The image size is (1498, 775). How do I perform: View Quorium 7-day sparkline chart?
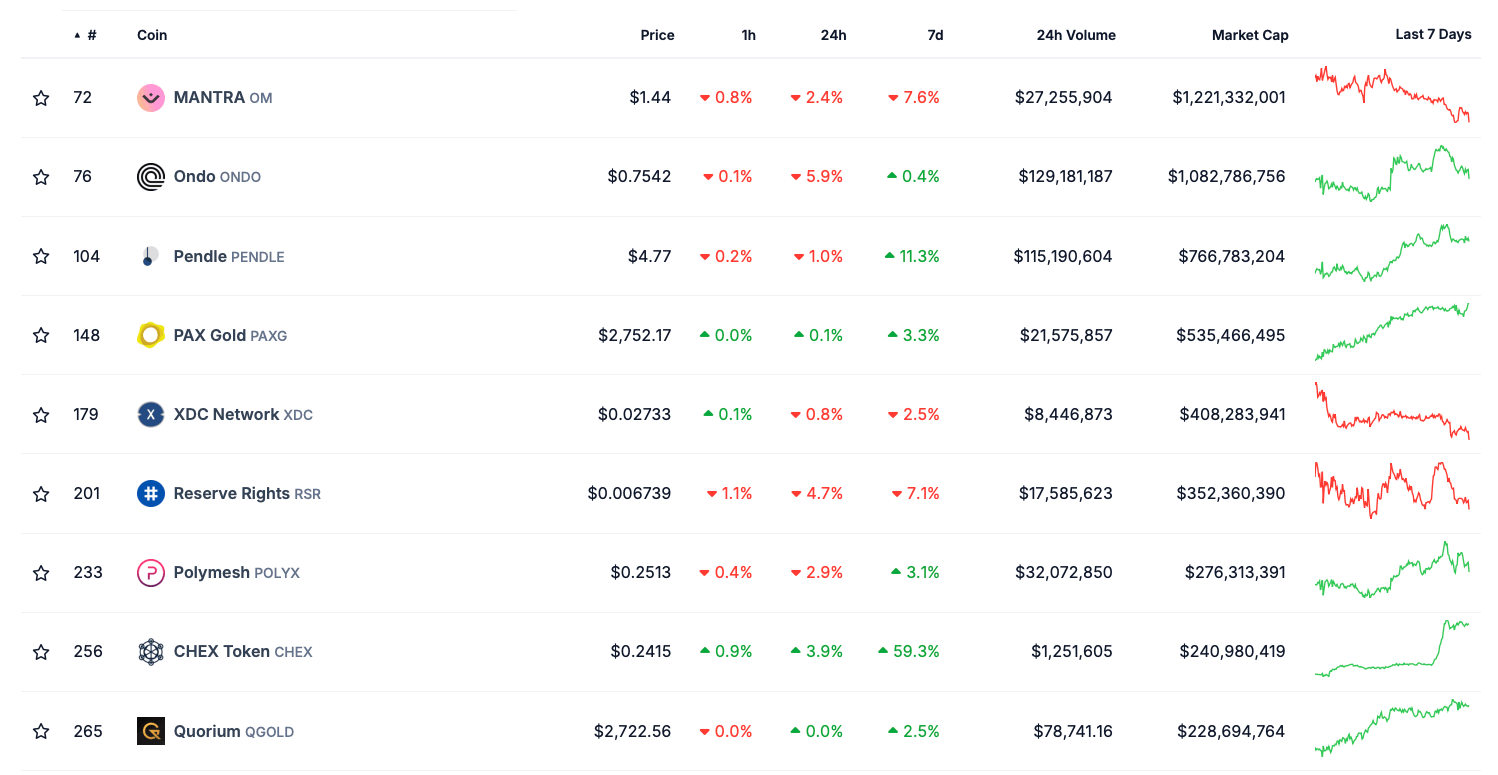click(1392, 727)
